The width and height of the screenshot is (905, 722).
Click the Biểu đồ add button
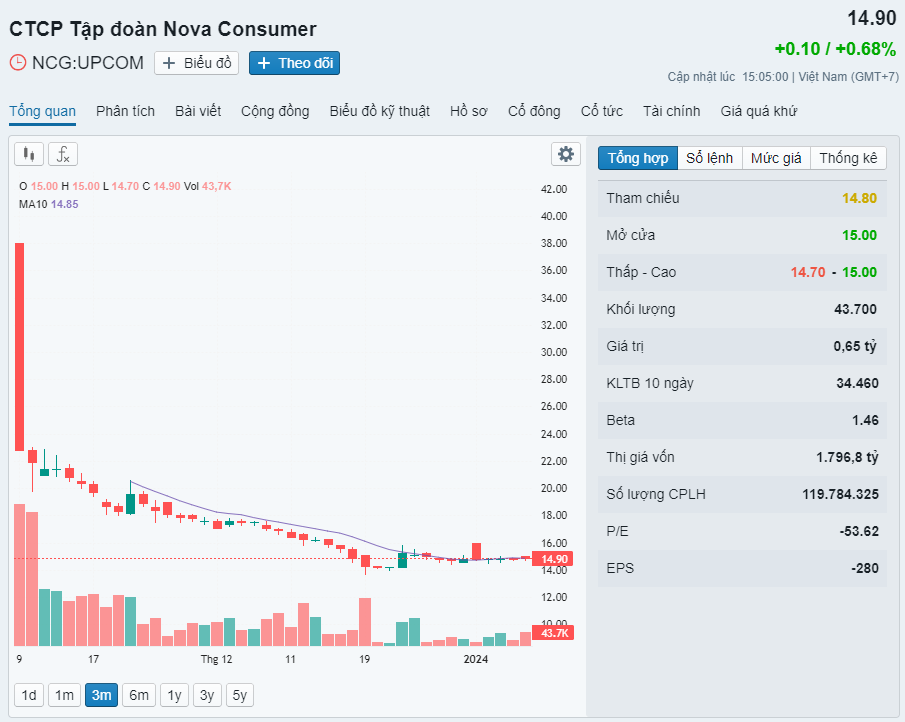[x=196, y=63]
